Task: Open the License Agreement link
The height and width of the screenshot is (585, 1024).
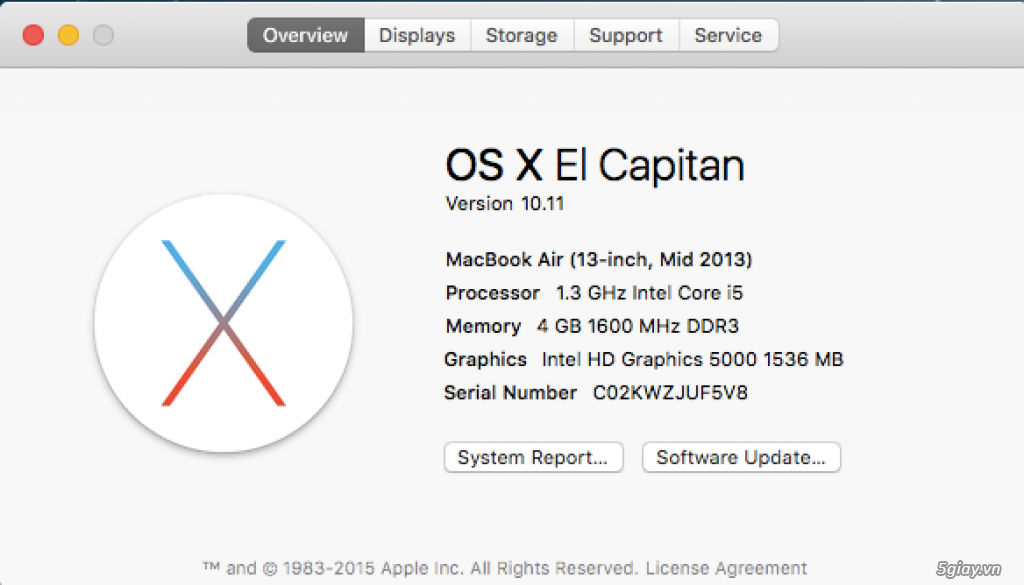Action: 726,568
